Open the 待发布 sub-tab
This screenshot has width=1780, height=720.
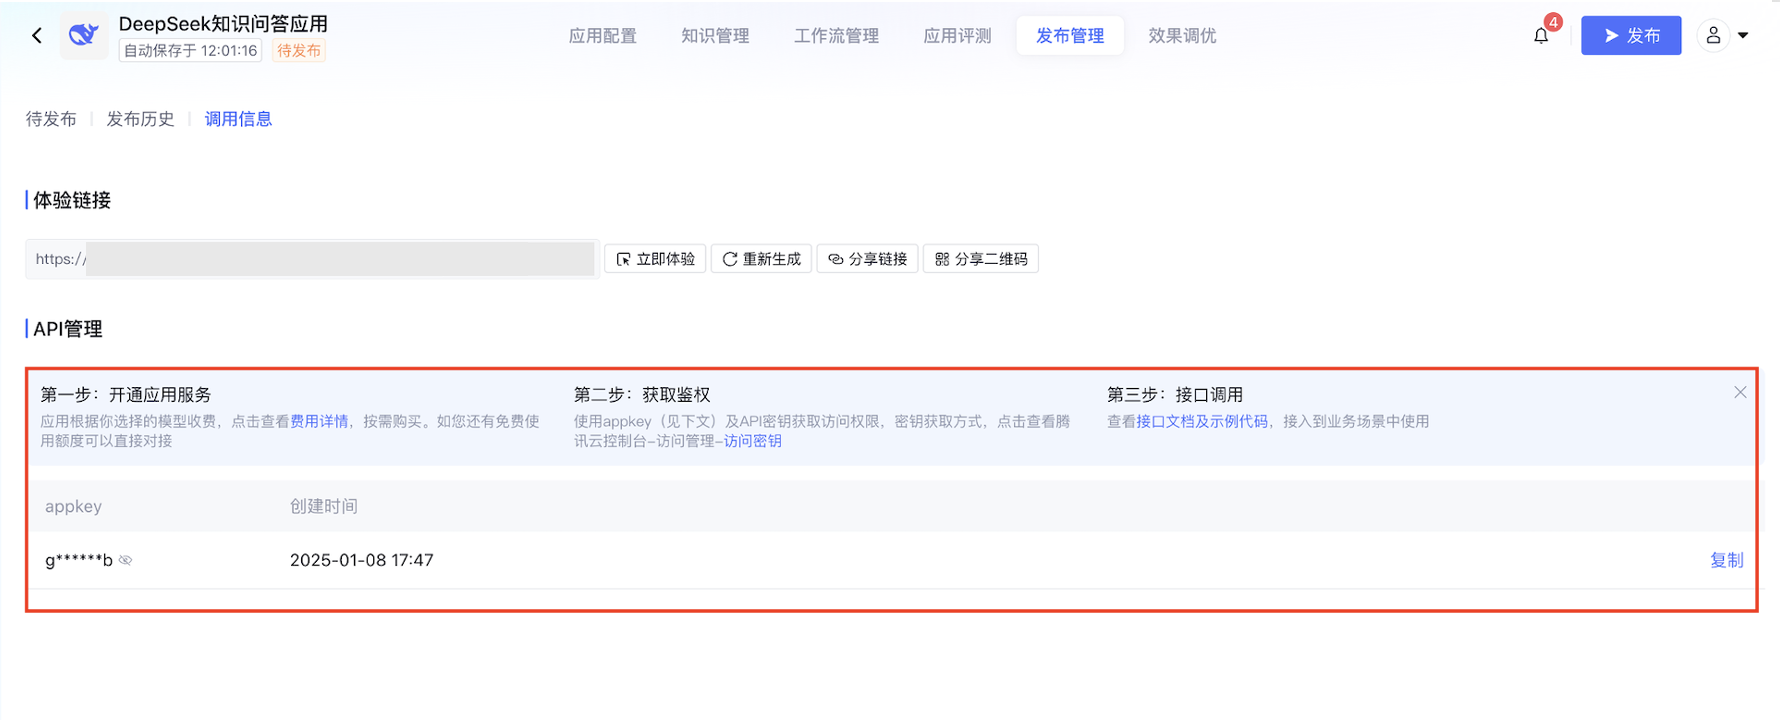51,119
